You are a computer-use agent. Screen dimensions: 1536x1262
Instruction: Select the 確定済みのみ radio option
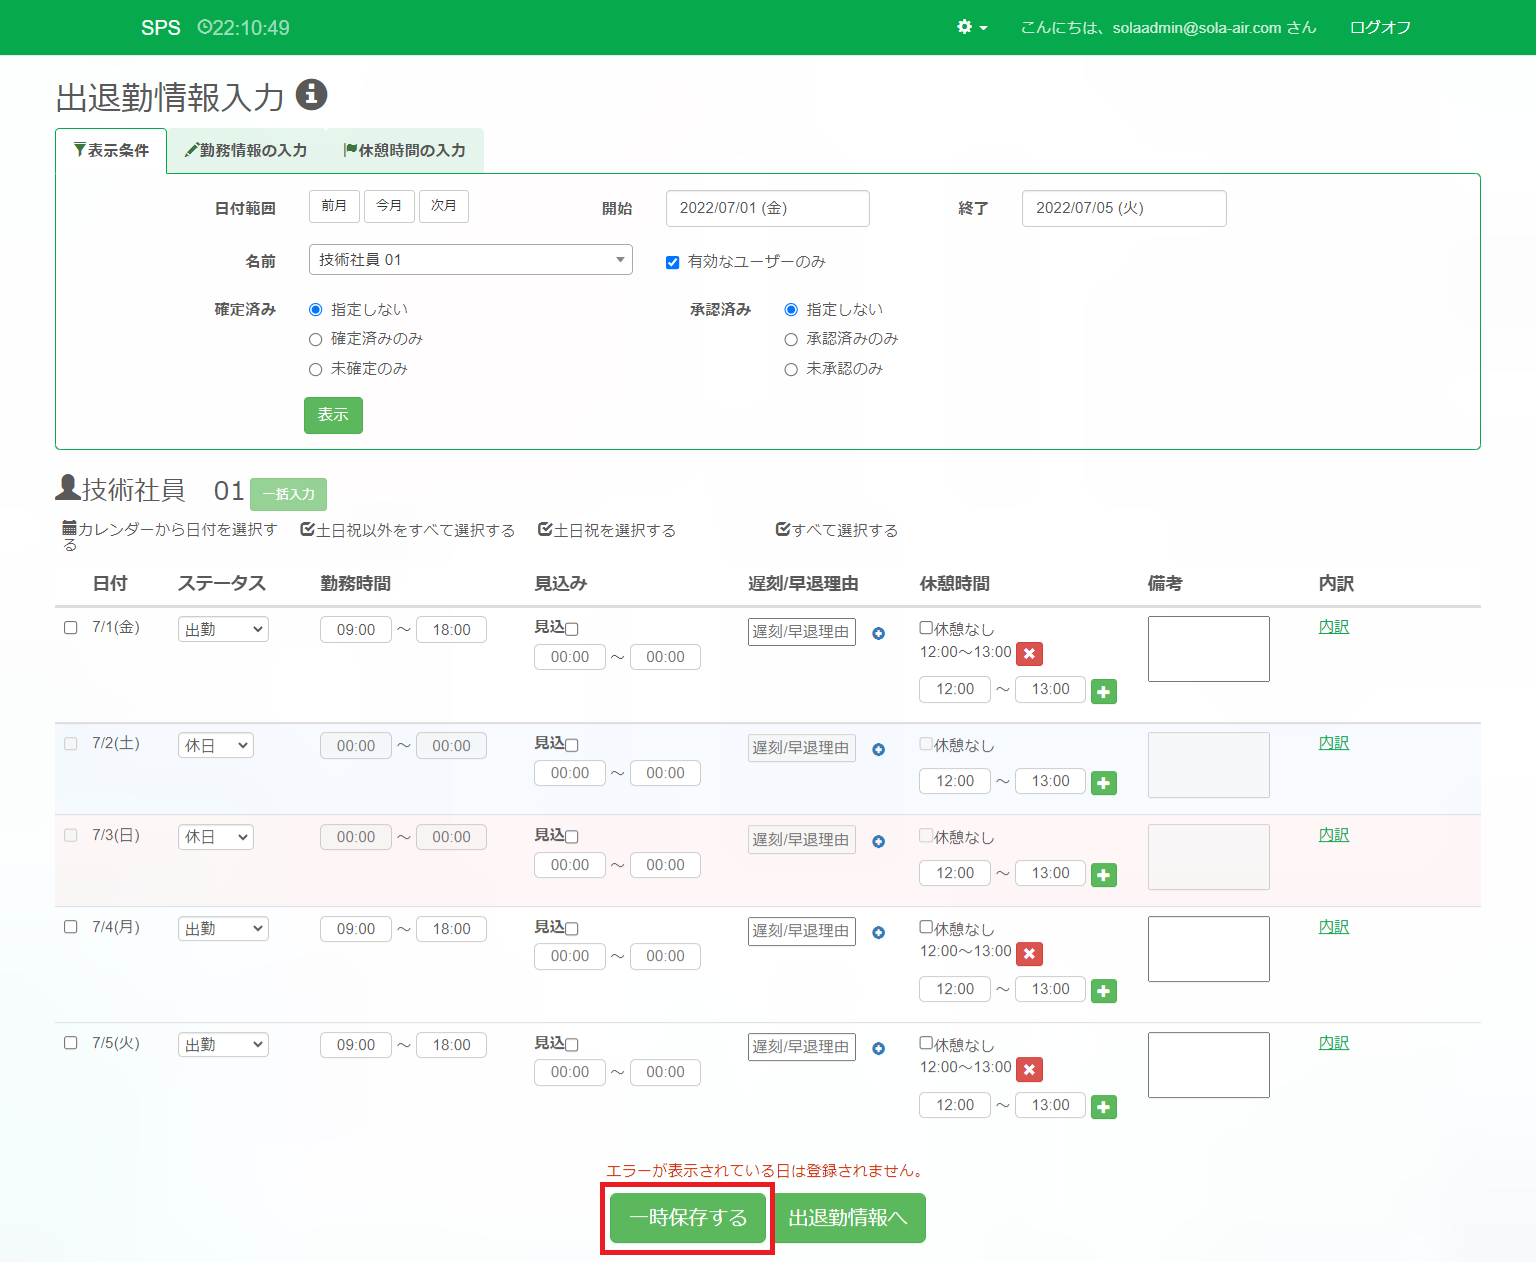click(x=316, y=340)
